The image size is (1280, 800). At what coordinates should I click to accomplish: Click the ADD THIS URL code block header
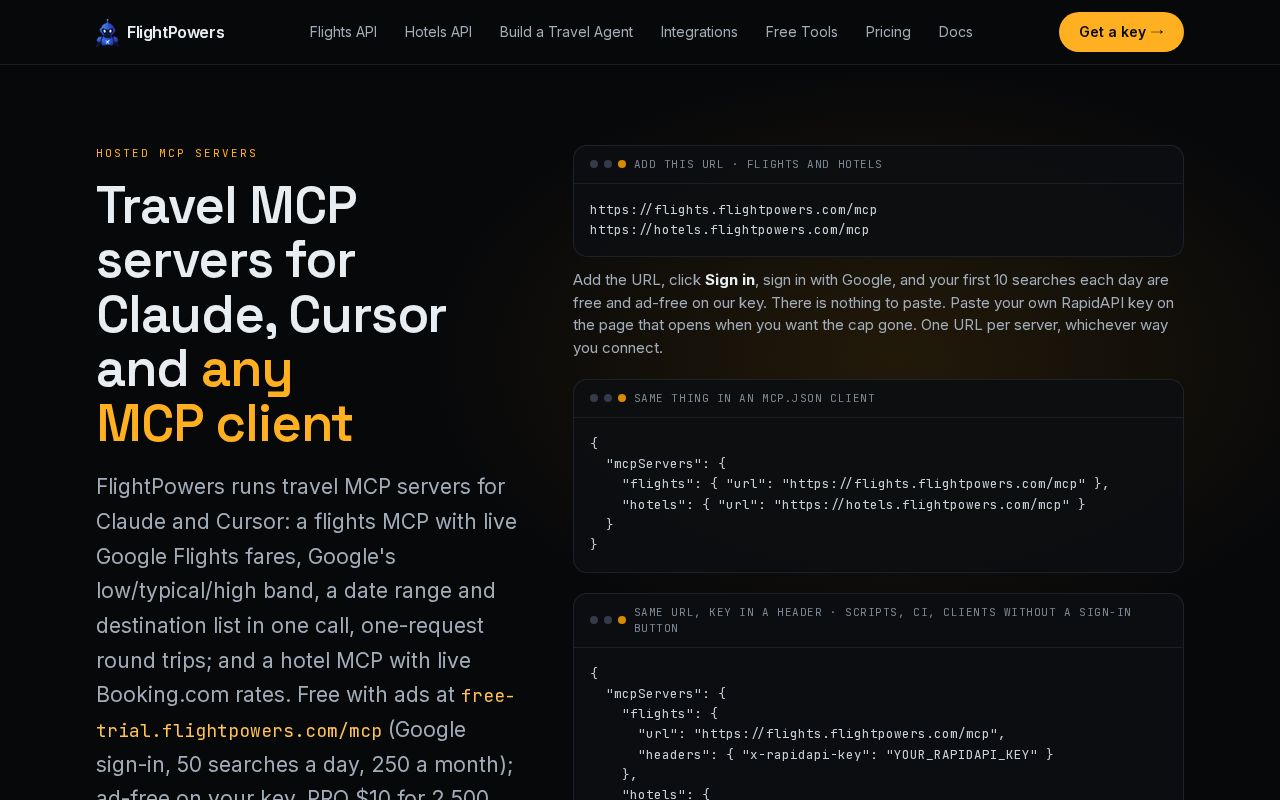[x=878, y=164]
